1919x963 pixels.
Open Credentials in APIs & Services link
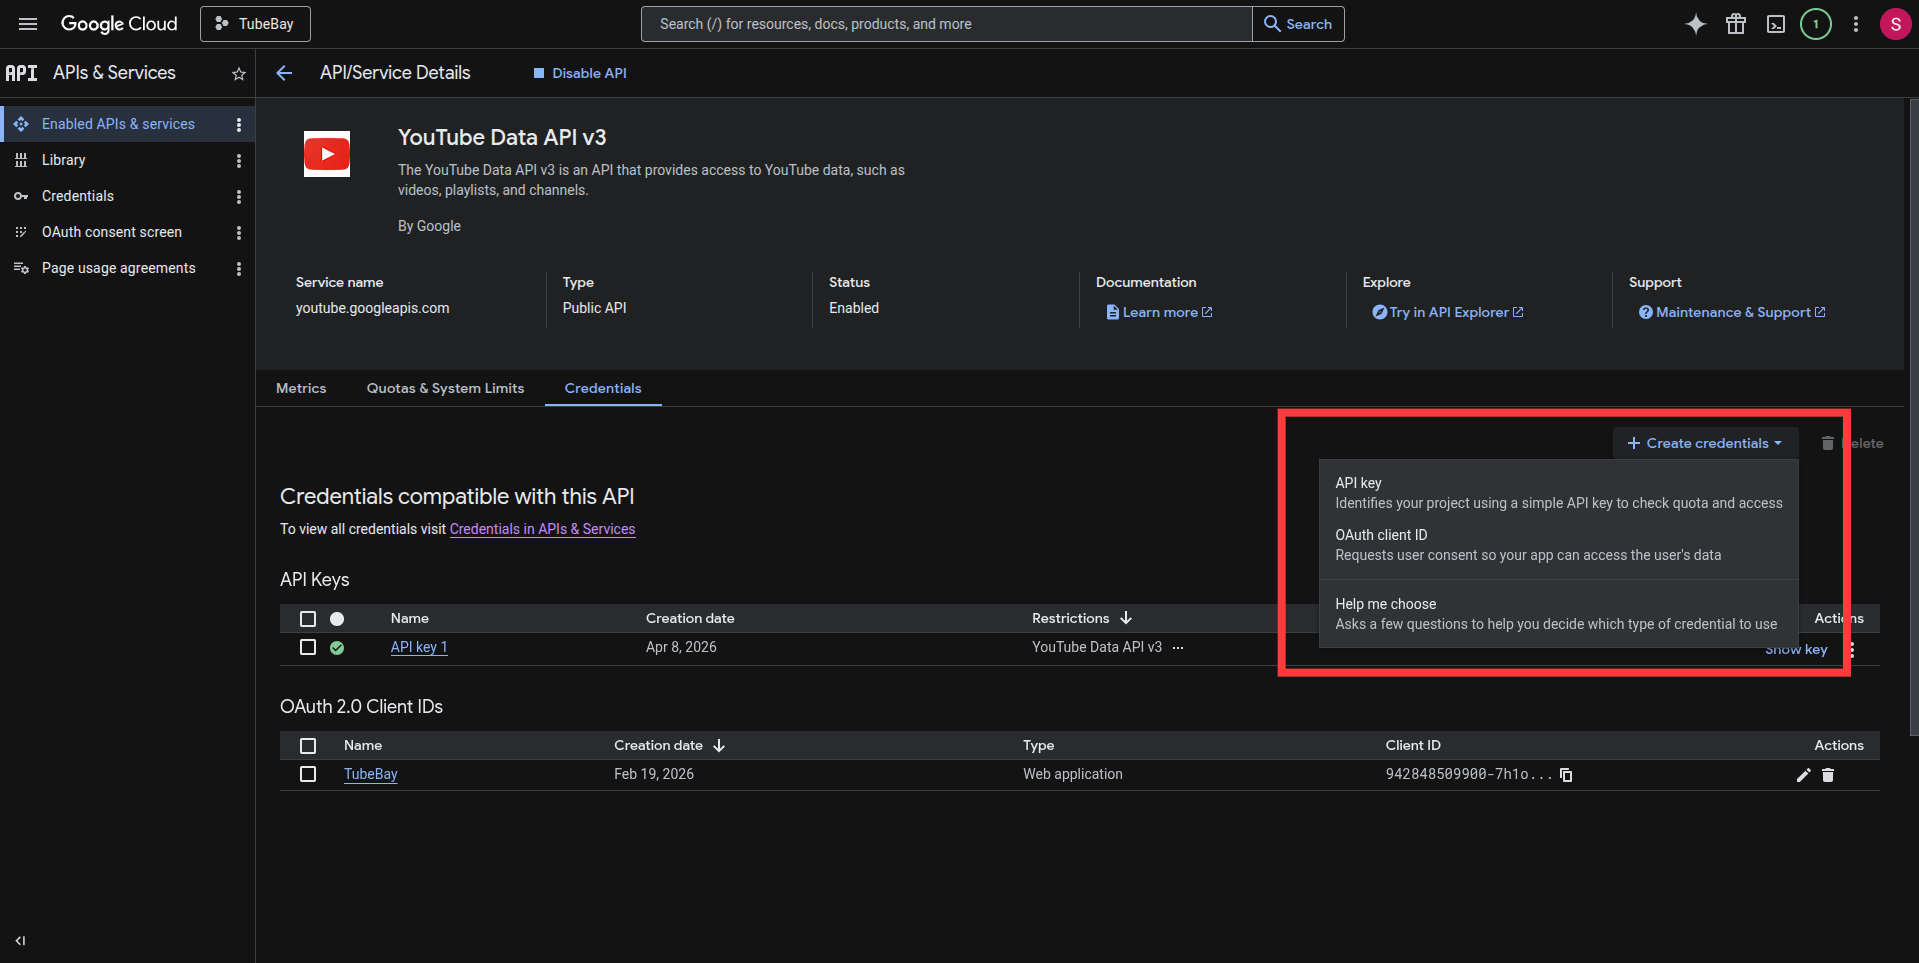542,529
